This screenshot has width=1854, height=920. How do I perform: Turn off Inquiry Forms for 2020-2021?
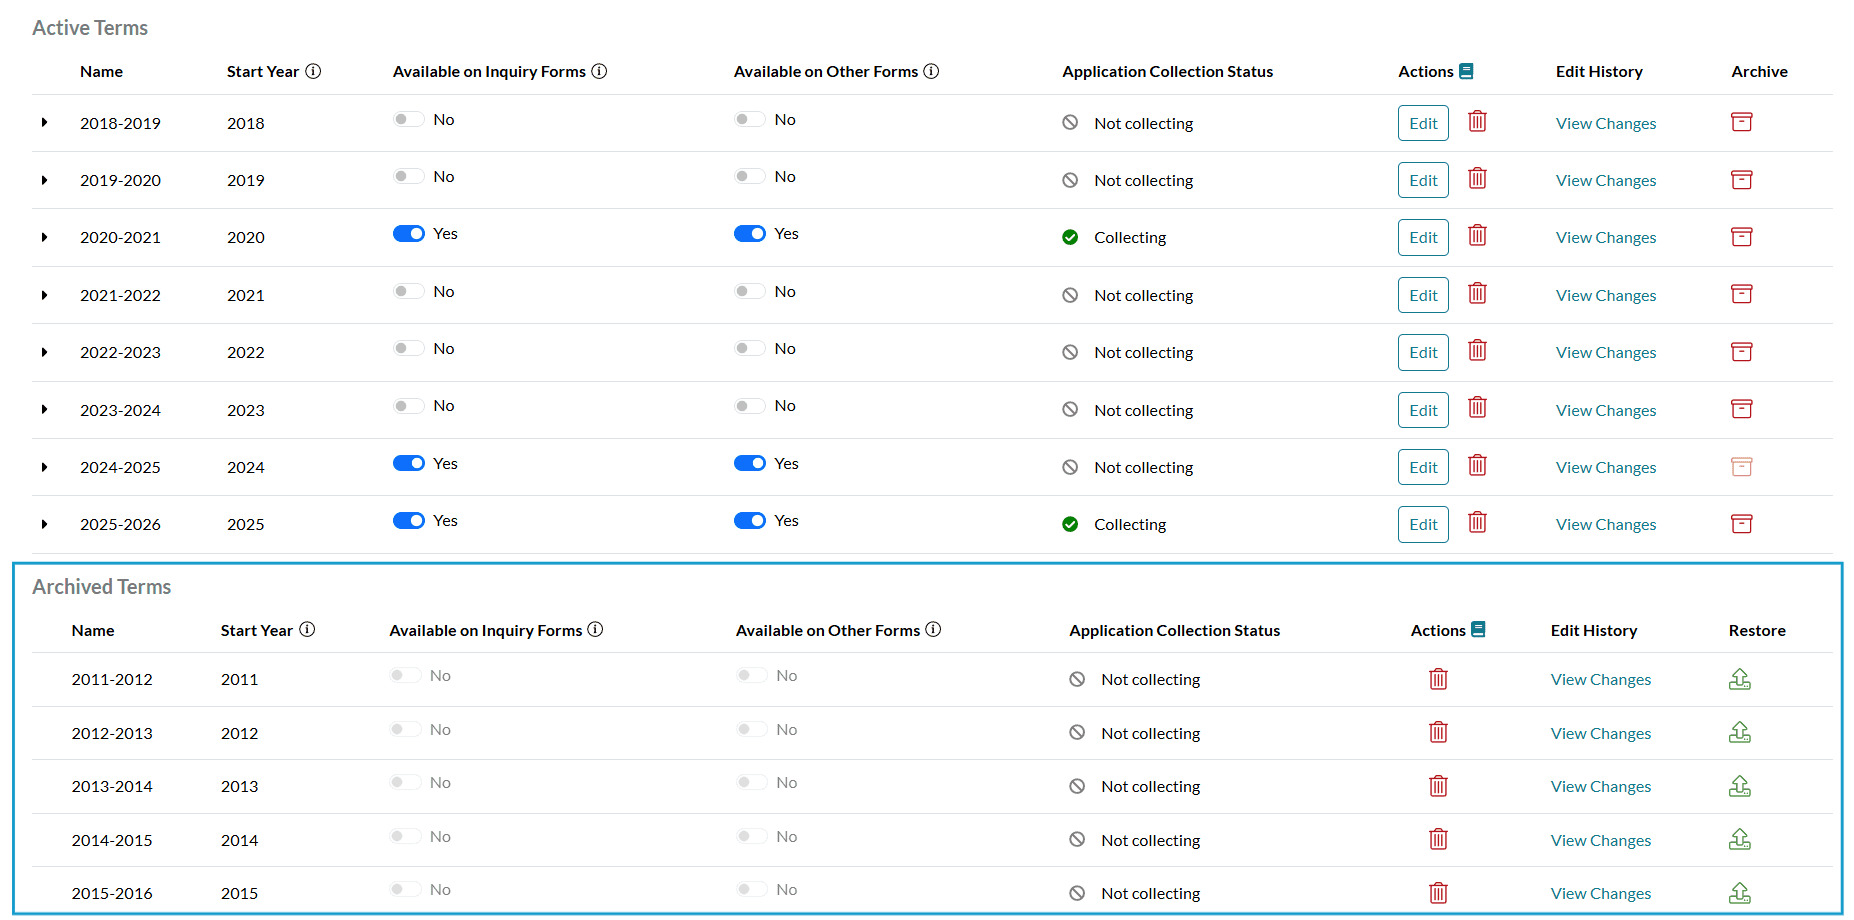point(409,233)
